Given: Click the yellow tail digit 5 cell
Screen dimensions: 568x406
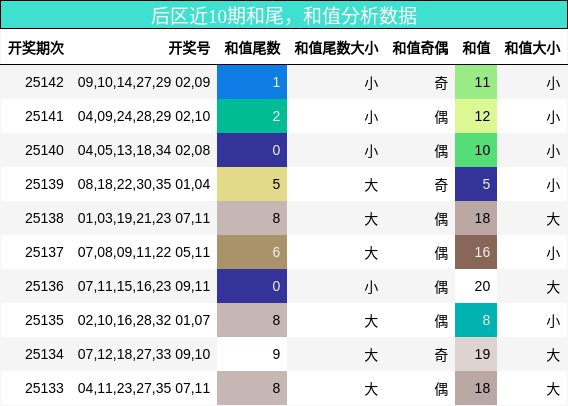Looking at the screenshot, I should (x=252, y=184).
